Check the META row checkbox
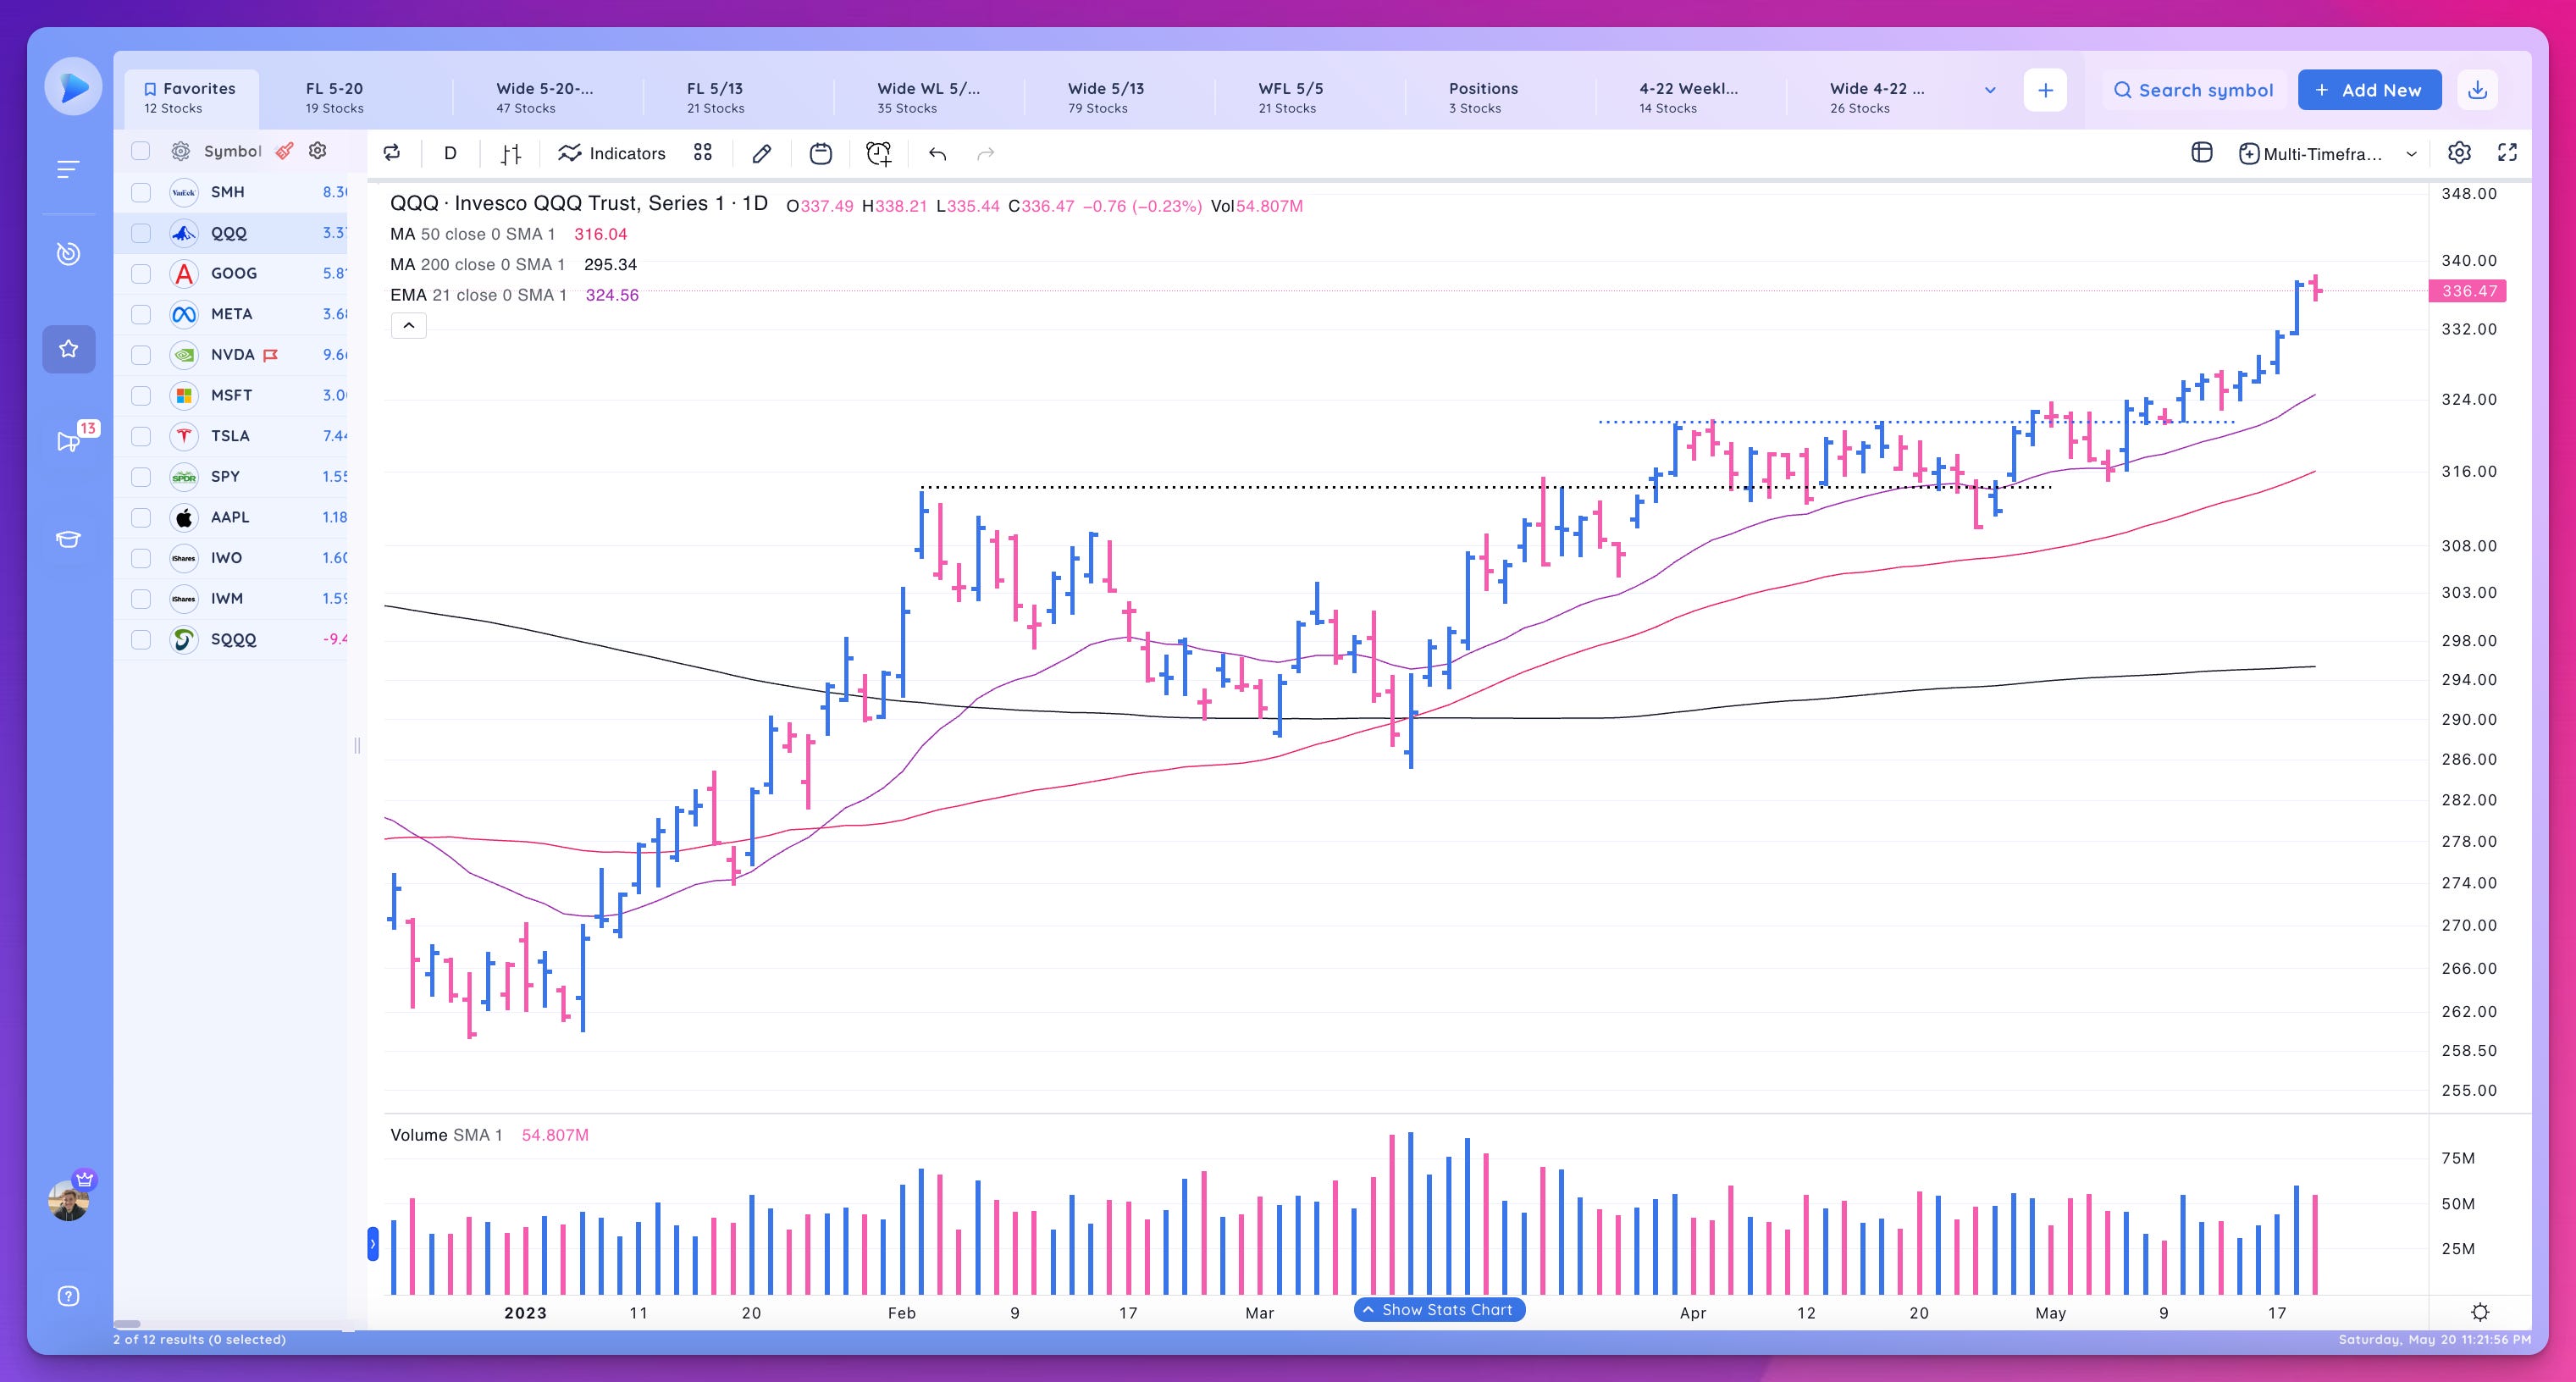Screen dimensions: 2576x1382 pyautogui.click(x=141, y=314)
